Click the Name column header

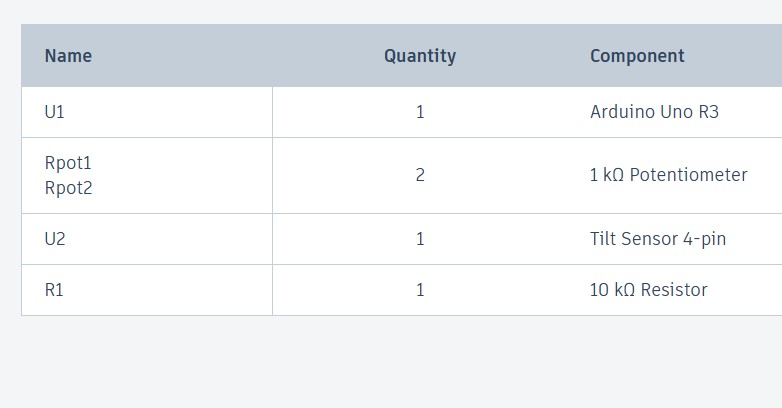68,55
